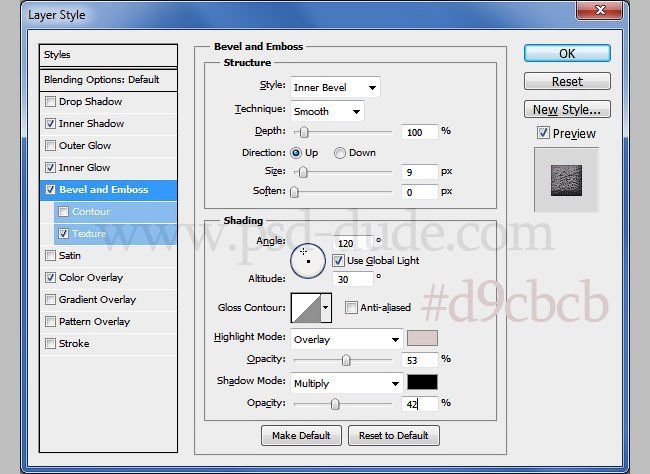
Task: Enable the Outer Glow checkbox
Action: [x=50, y=146]
